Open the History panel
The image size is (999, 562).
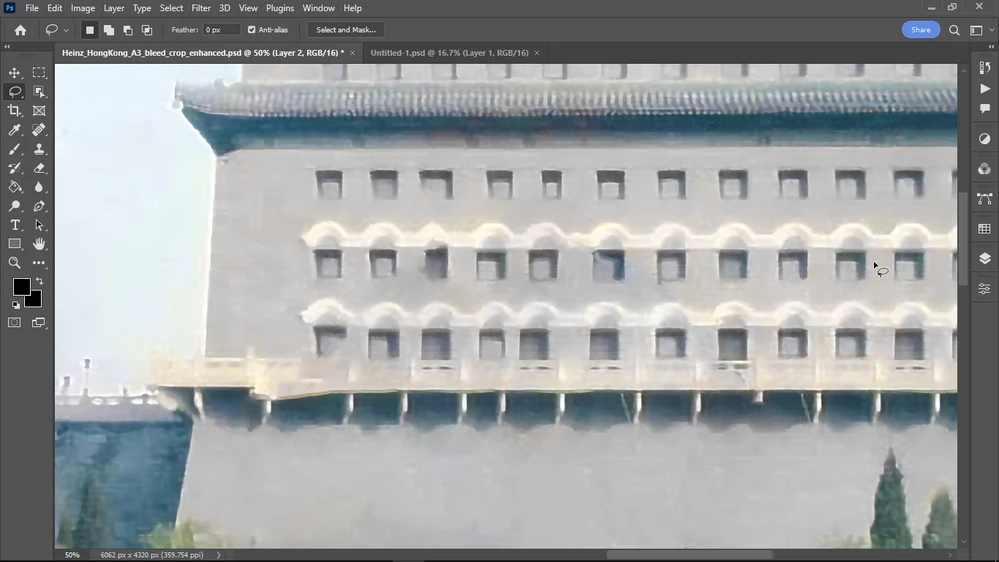pos(984,68)
